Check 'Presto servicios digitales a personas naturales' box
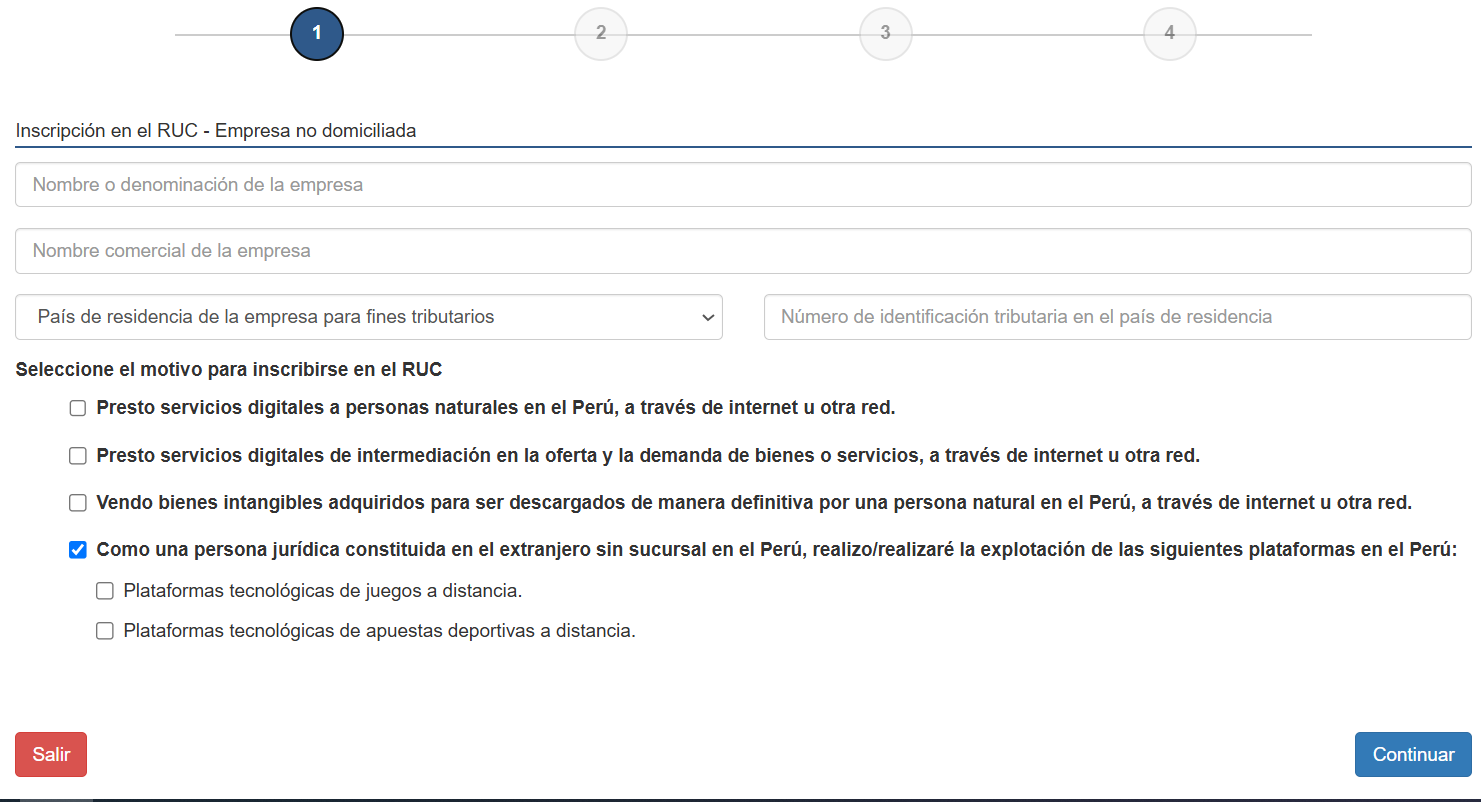 (78, 408)
